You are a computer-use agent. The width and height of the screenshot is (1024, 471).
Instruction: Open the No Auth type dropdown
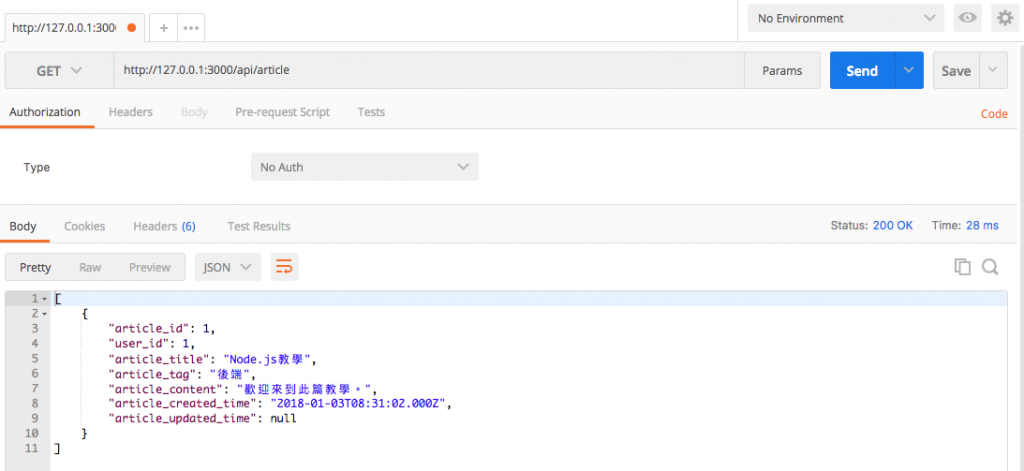(x=364, y=167)
